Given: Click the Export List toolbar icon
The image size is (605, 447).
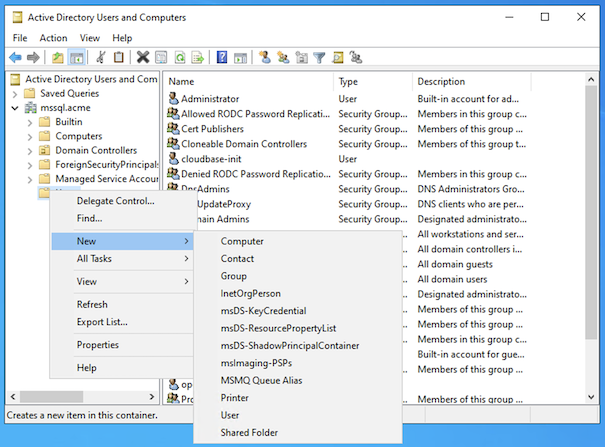Looking at the screenshot, I should (x=198, y=58).
